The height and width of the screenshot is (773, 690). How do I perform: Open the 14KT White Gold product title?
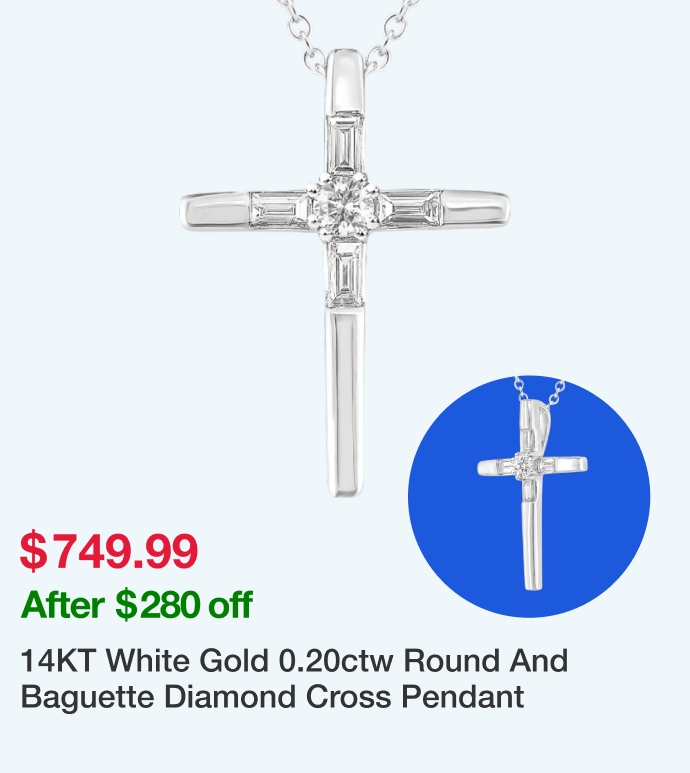point(294,679)
